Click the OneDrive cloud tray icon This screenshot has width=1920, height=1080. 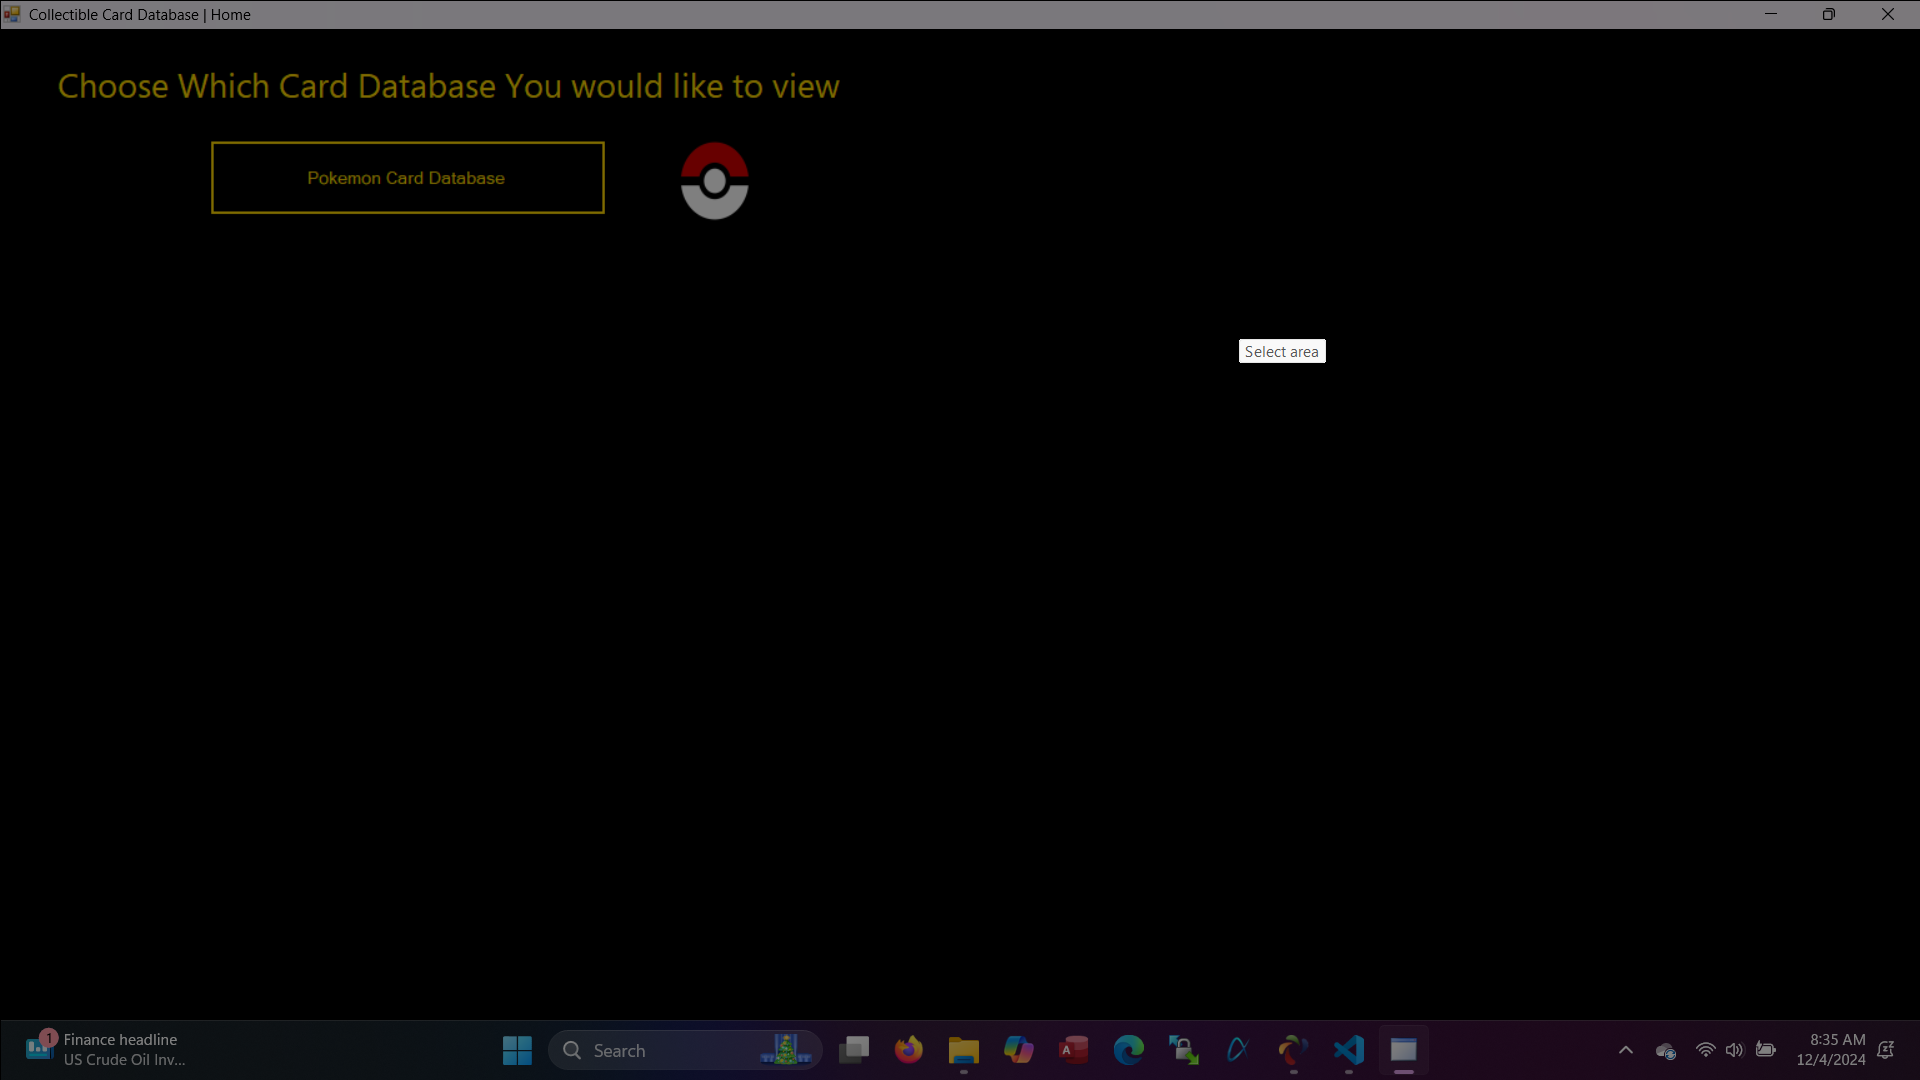(x=1665, y=1050)
